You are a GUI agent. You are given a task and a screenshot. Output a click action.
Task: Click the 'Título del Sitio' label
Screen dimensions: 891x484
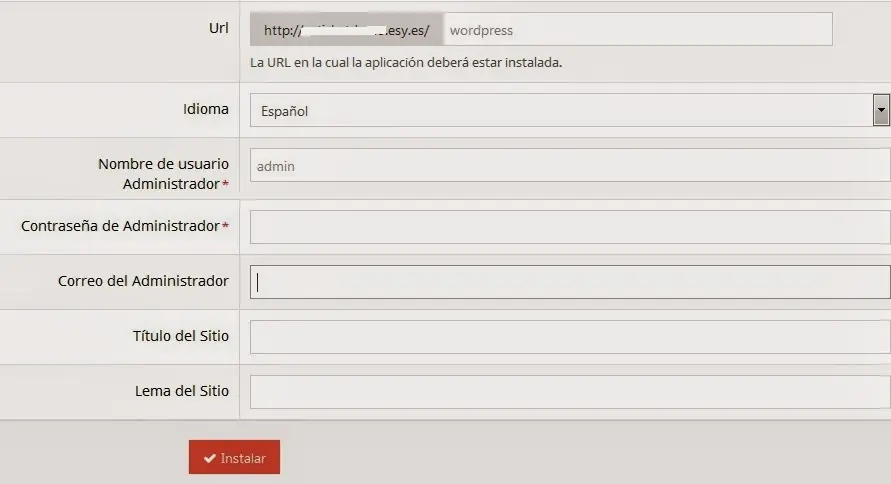[x=181, y=336]
